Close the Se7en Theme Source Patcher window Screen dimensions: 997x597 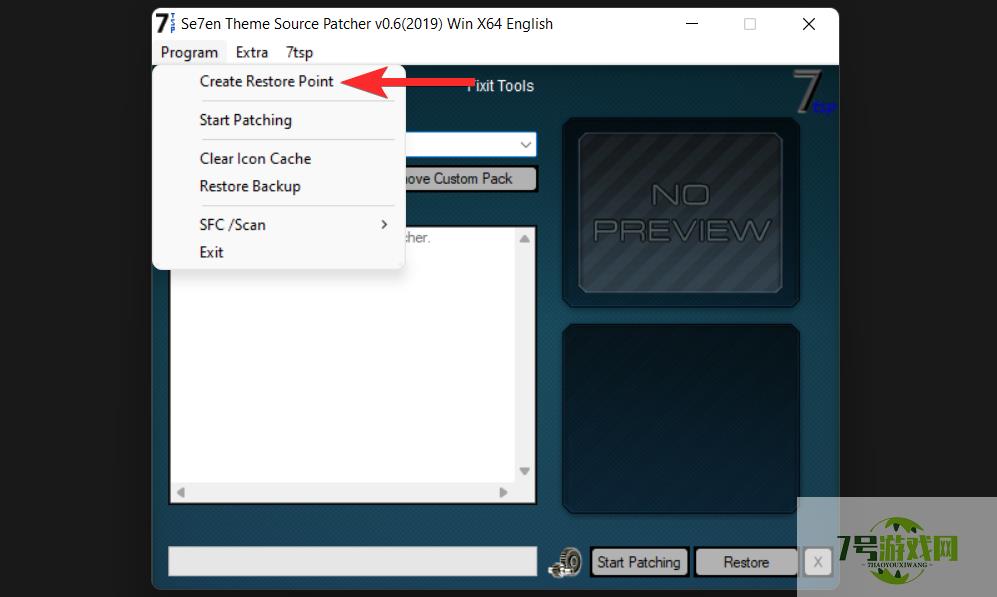(809, 24)
